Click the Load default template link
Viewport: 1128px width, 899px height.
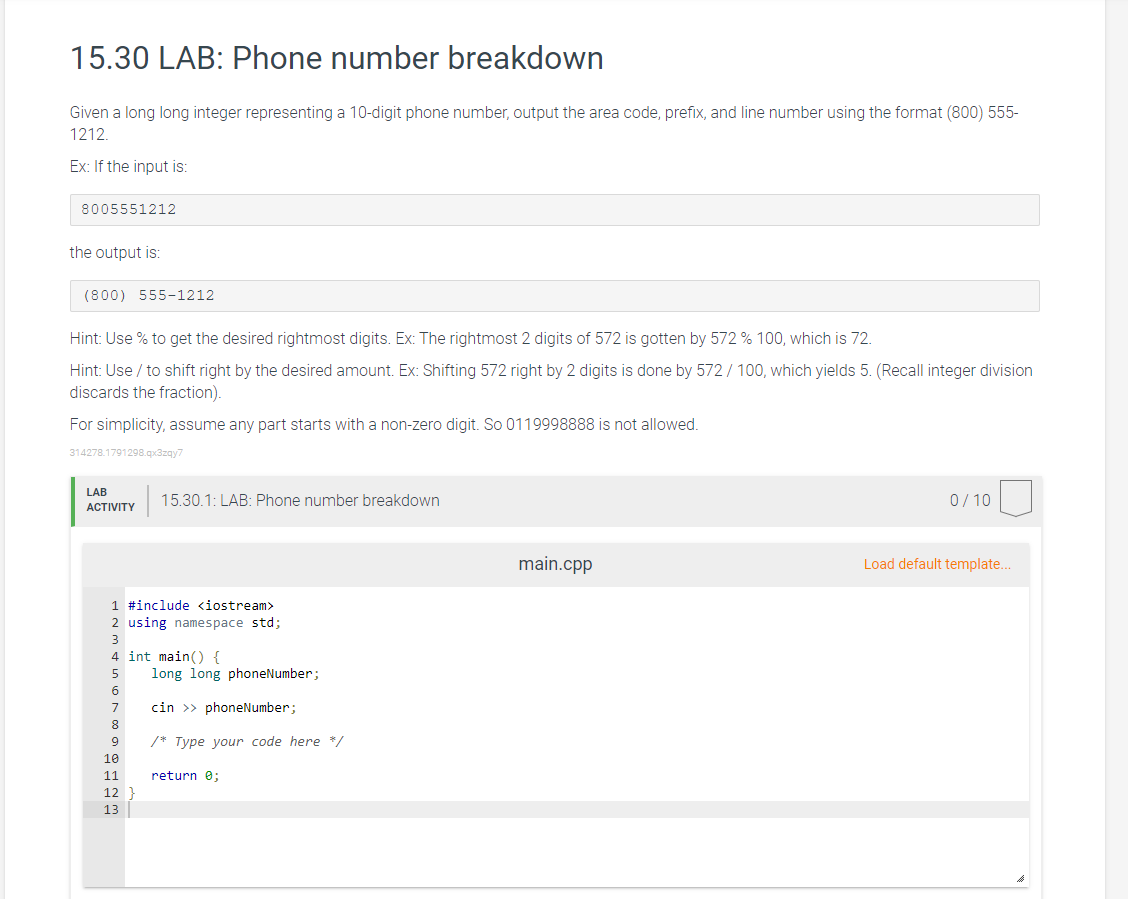tap(937, 564)
